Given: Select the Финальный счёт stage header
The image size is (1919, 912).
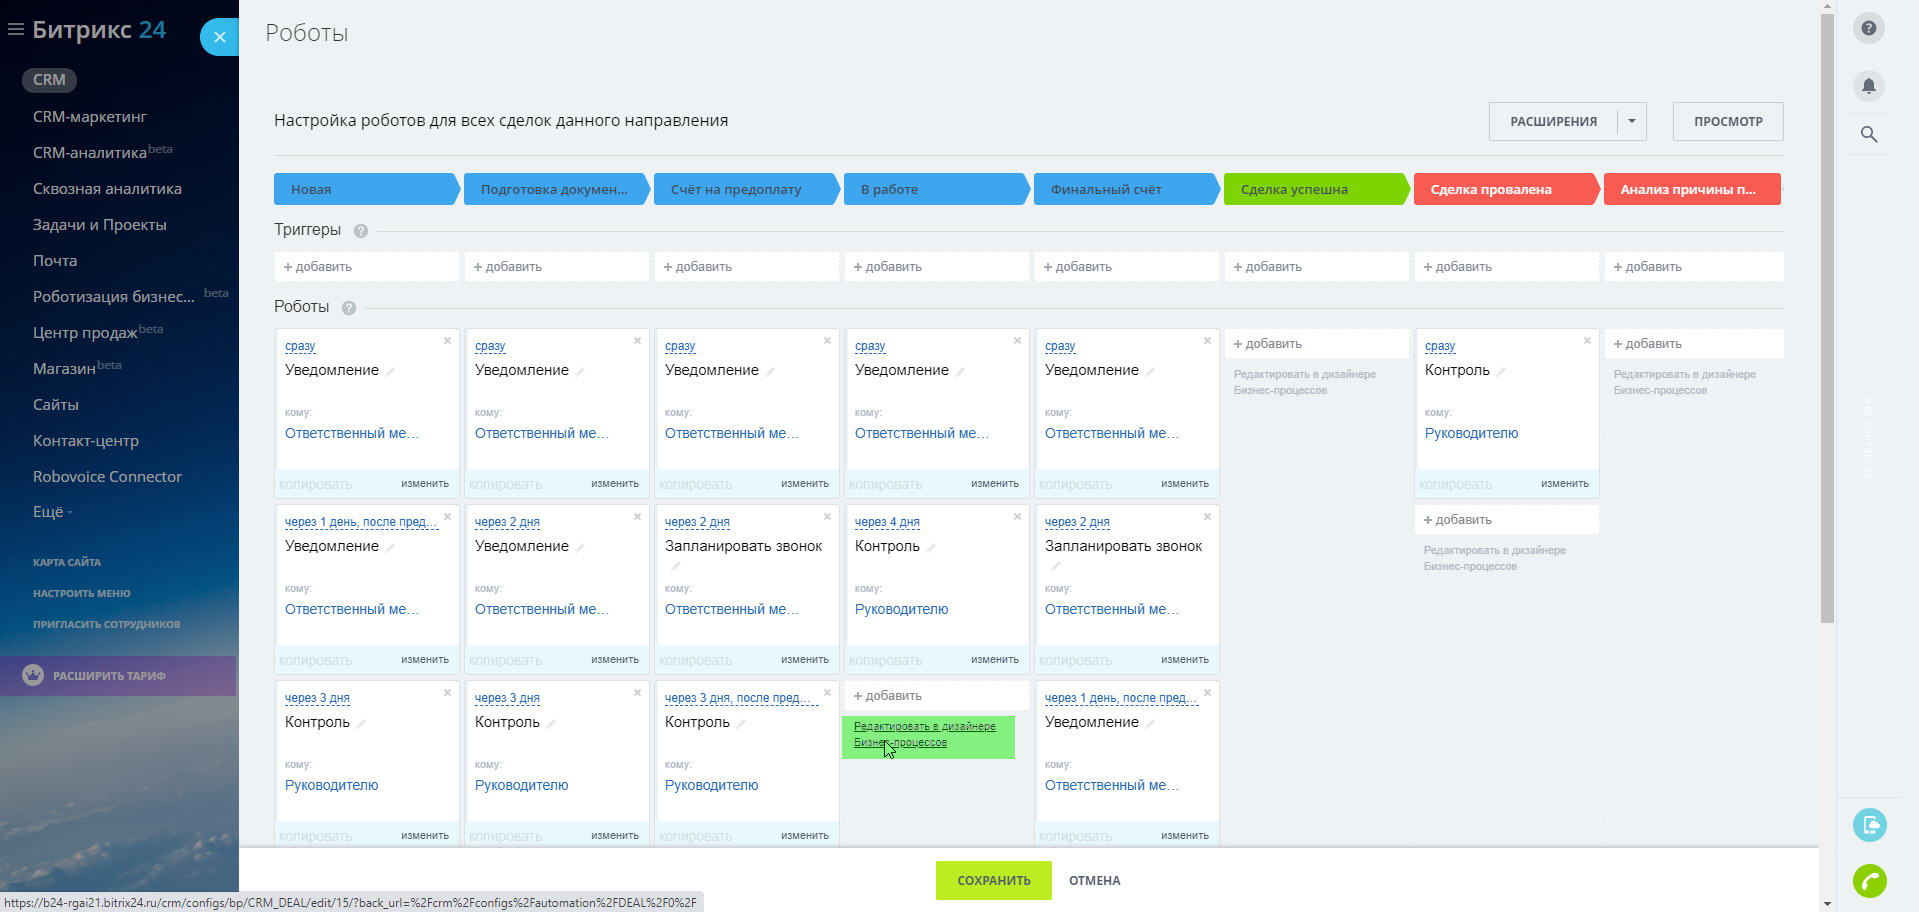Looking at the screenshot, I should click(x=1126, y=189).
